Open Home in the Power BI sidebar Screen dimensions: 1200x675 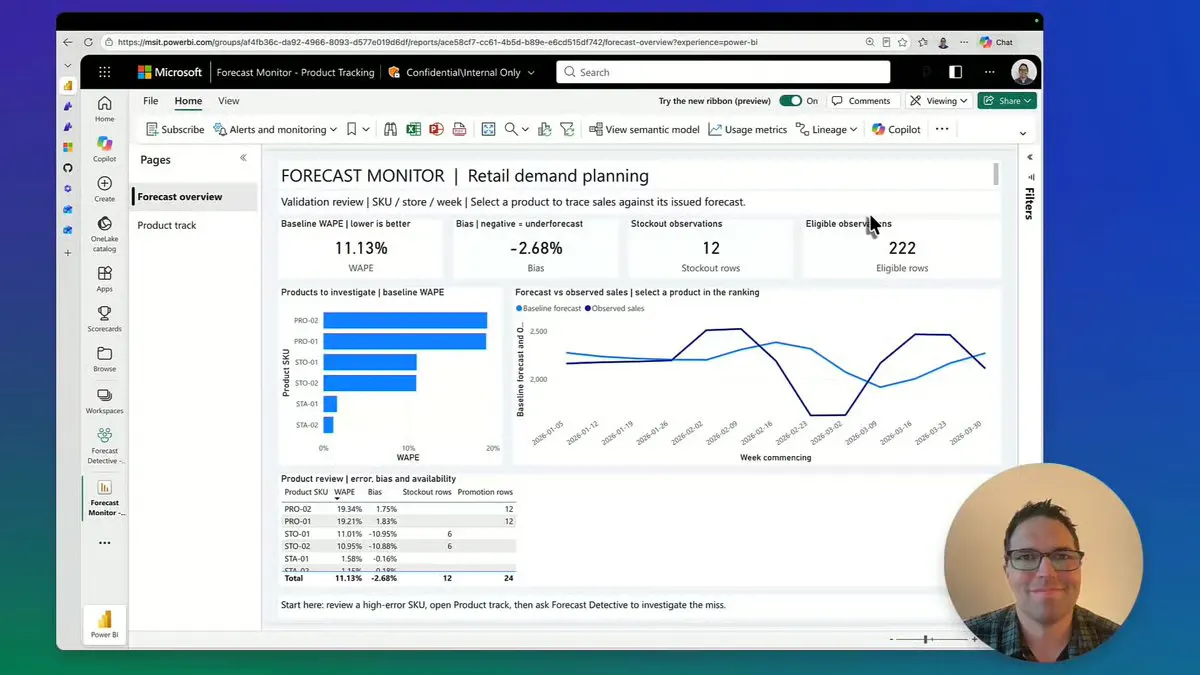pos(104,109)
